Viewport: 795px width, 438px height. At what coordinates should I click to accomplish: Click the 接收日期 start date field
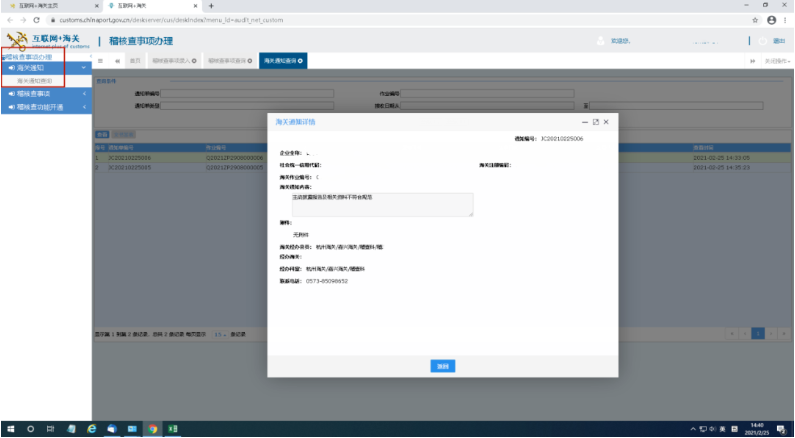click(487, 105)
